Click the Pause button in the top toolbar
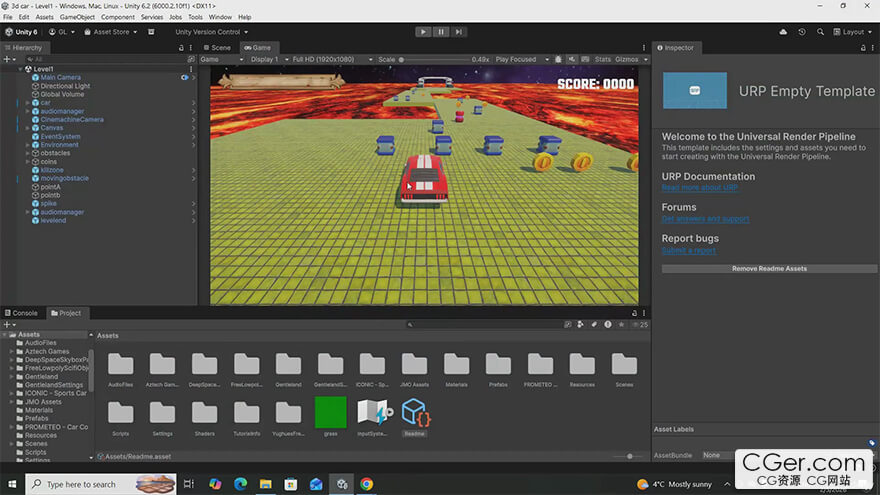Viewport: 880px width, 495px height. click(x=440, y=32)
